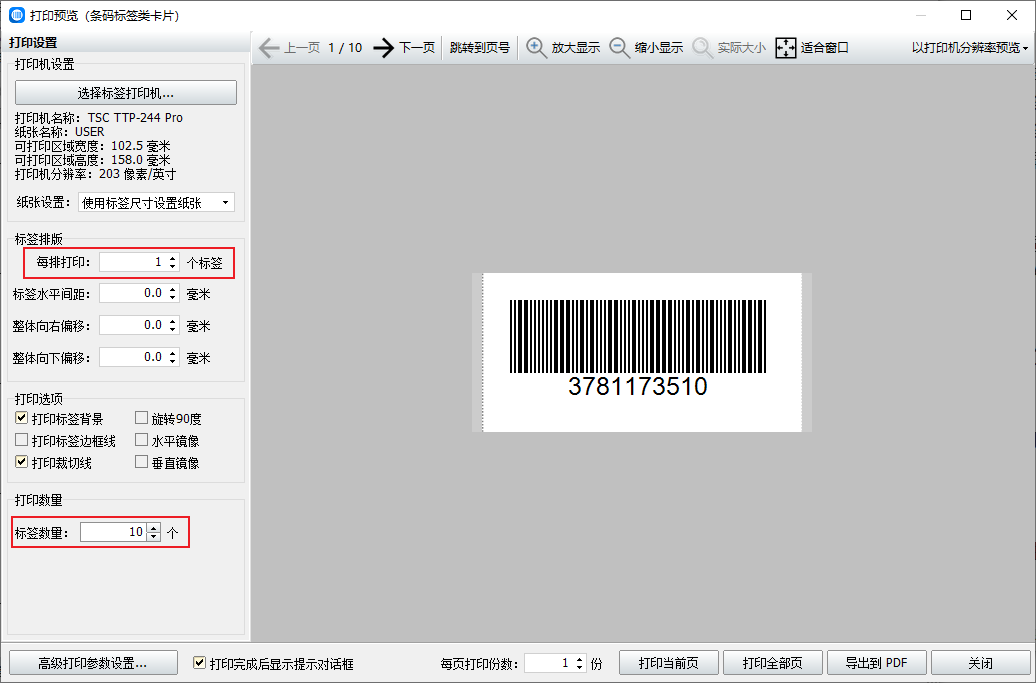Increase labels per row stepper
The width and height of the screenshot is (1036, 683).
pyautogui.click(x=172, y=258)
